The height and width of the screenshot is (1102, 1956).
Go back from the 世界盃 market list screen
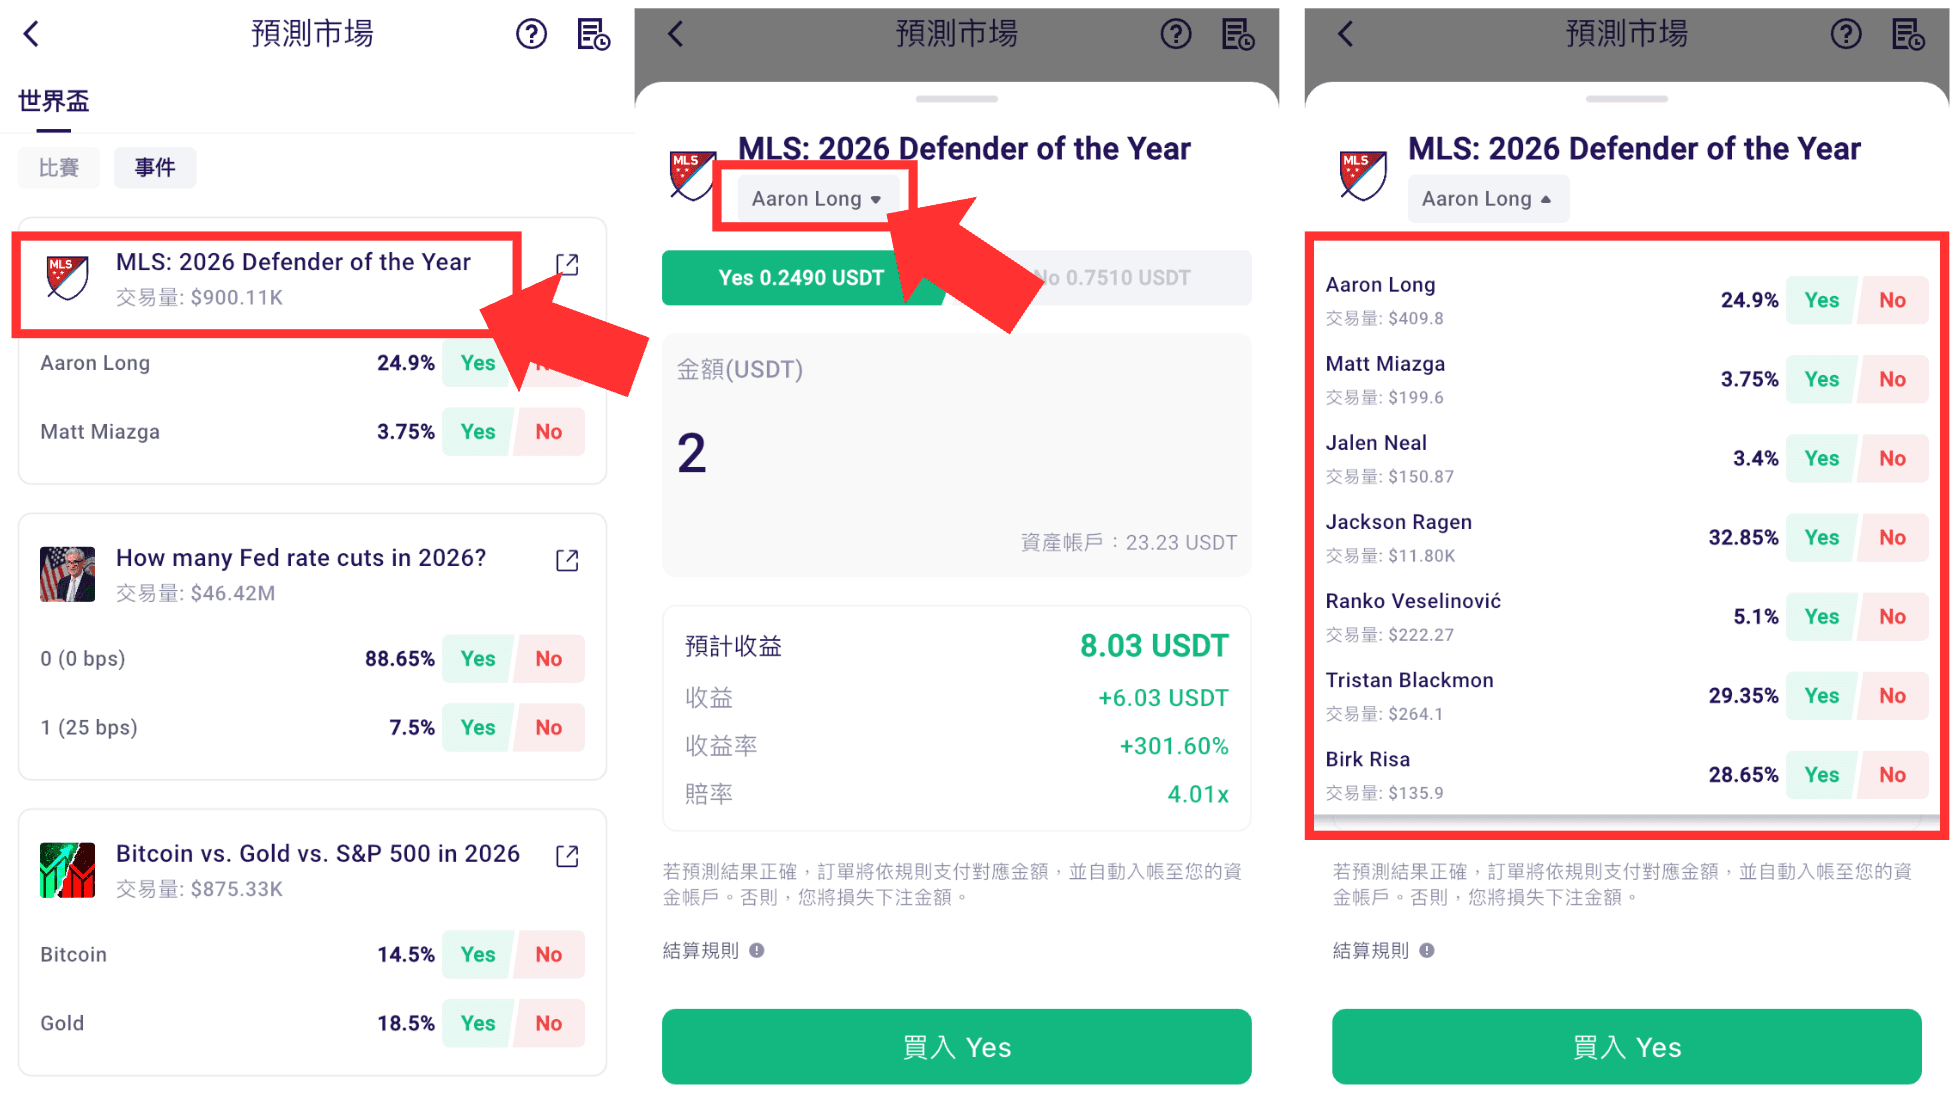pos(32,34)
